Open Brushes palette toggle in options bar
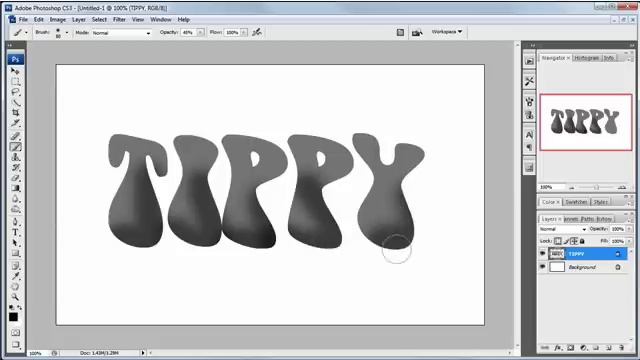 (x=400, y=32)
